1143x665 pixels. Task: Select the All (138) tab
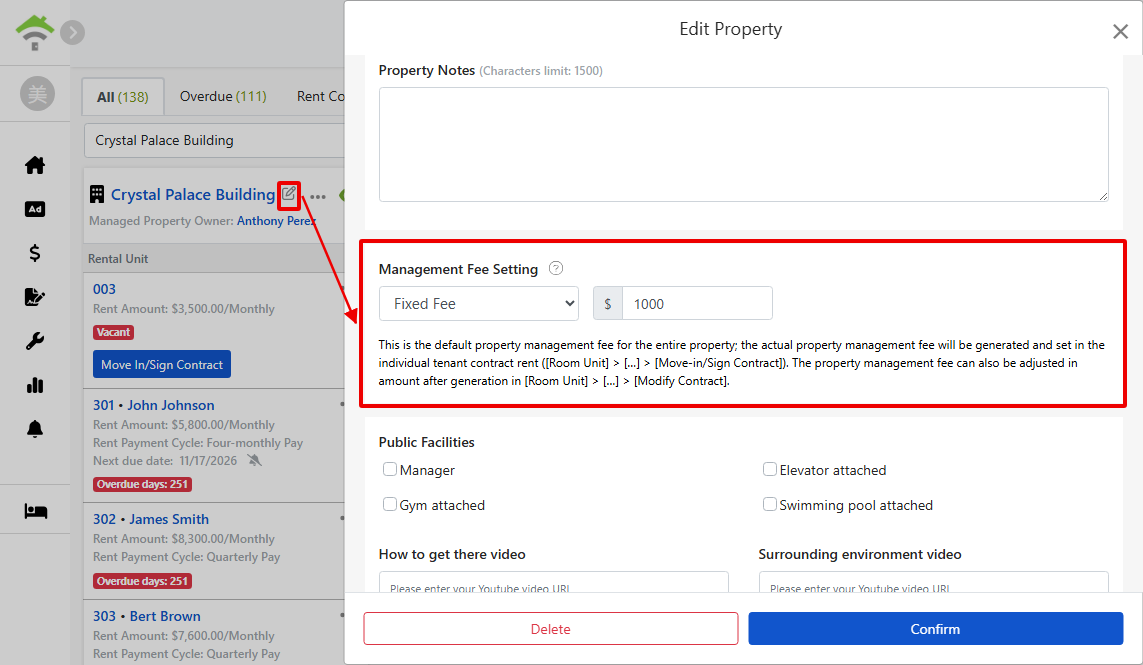tap(122, 97)
